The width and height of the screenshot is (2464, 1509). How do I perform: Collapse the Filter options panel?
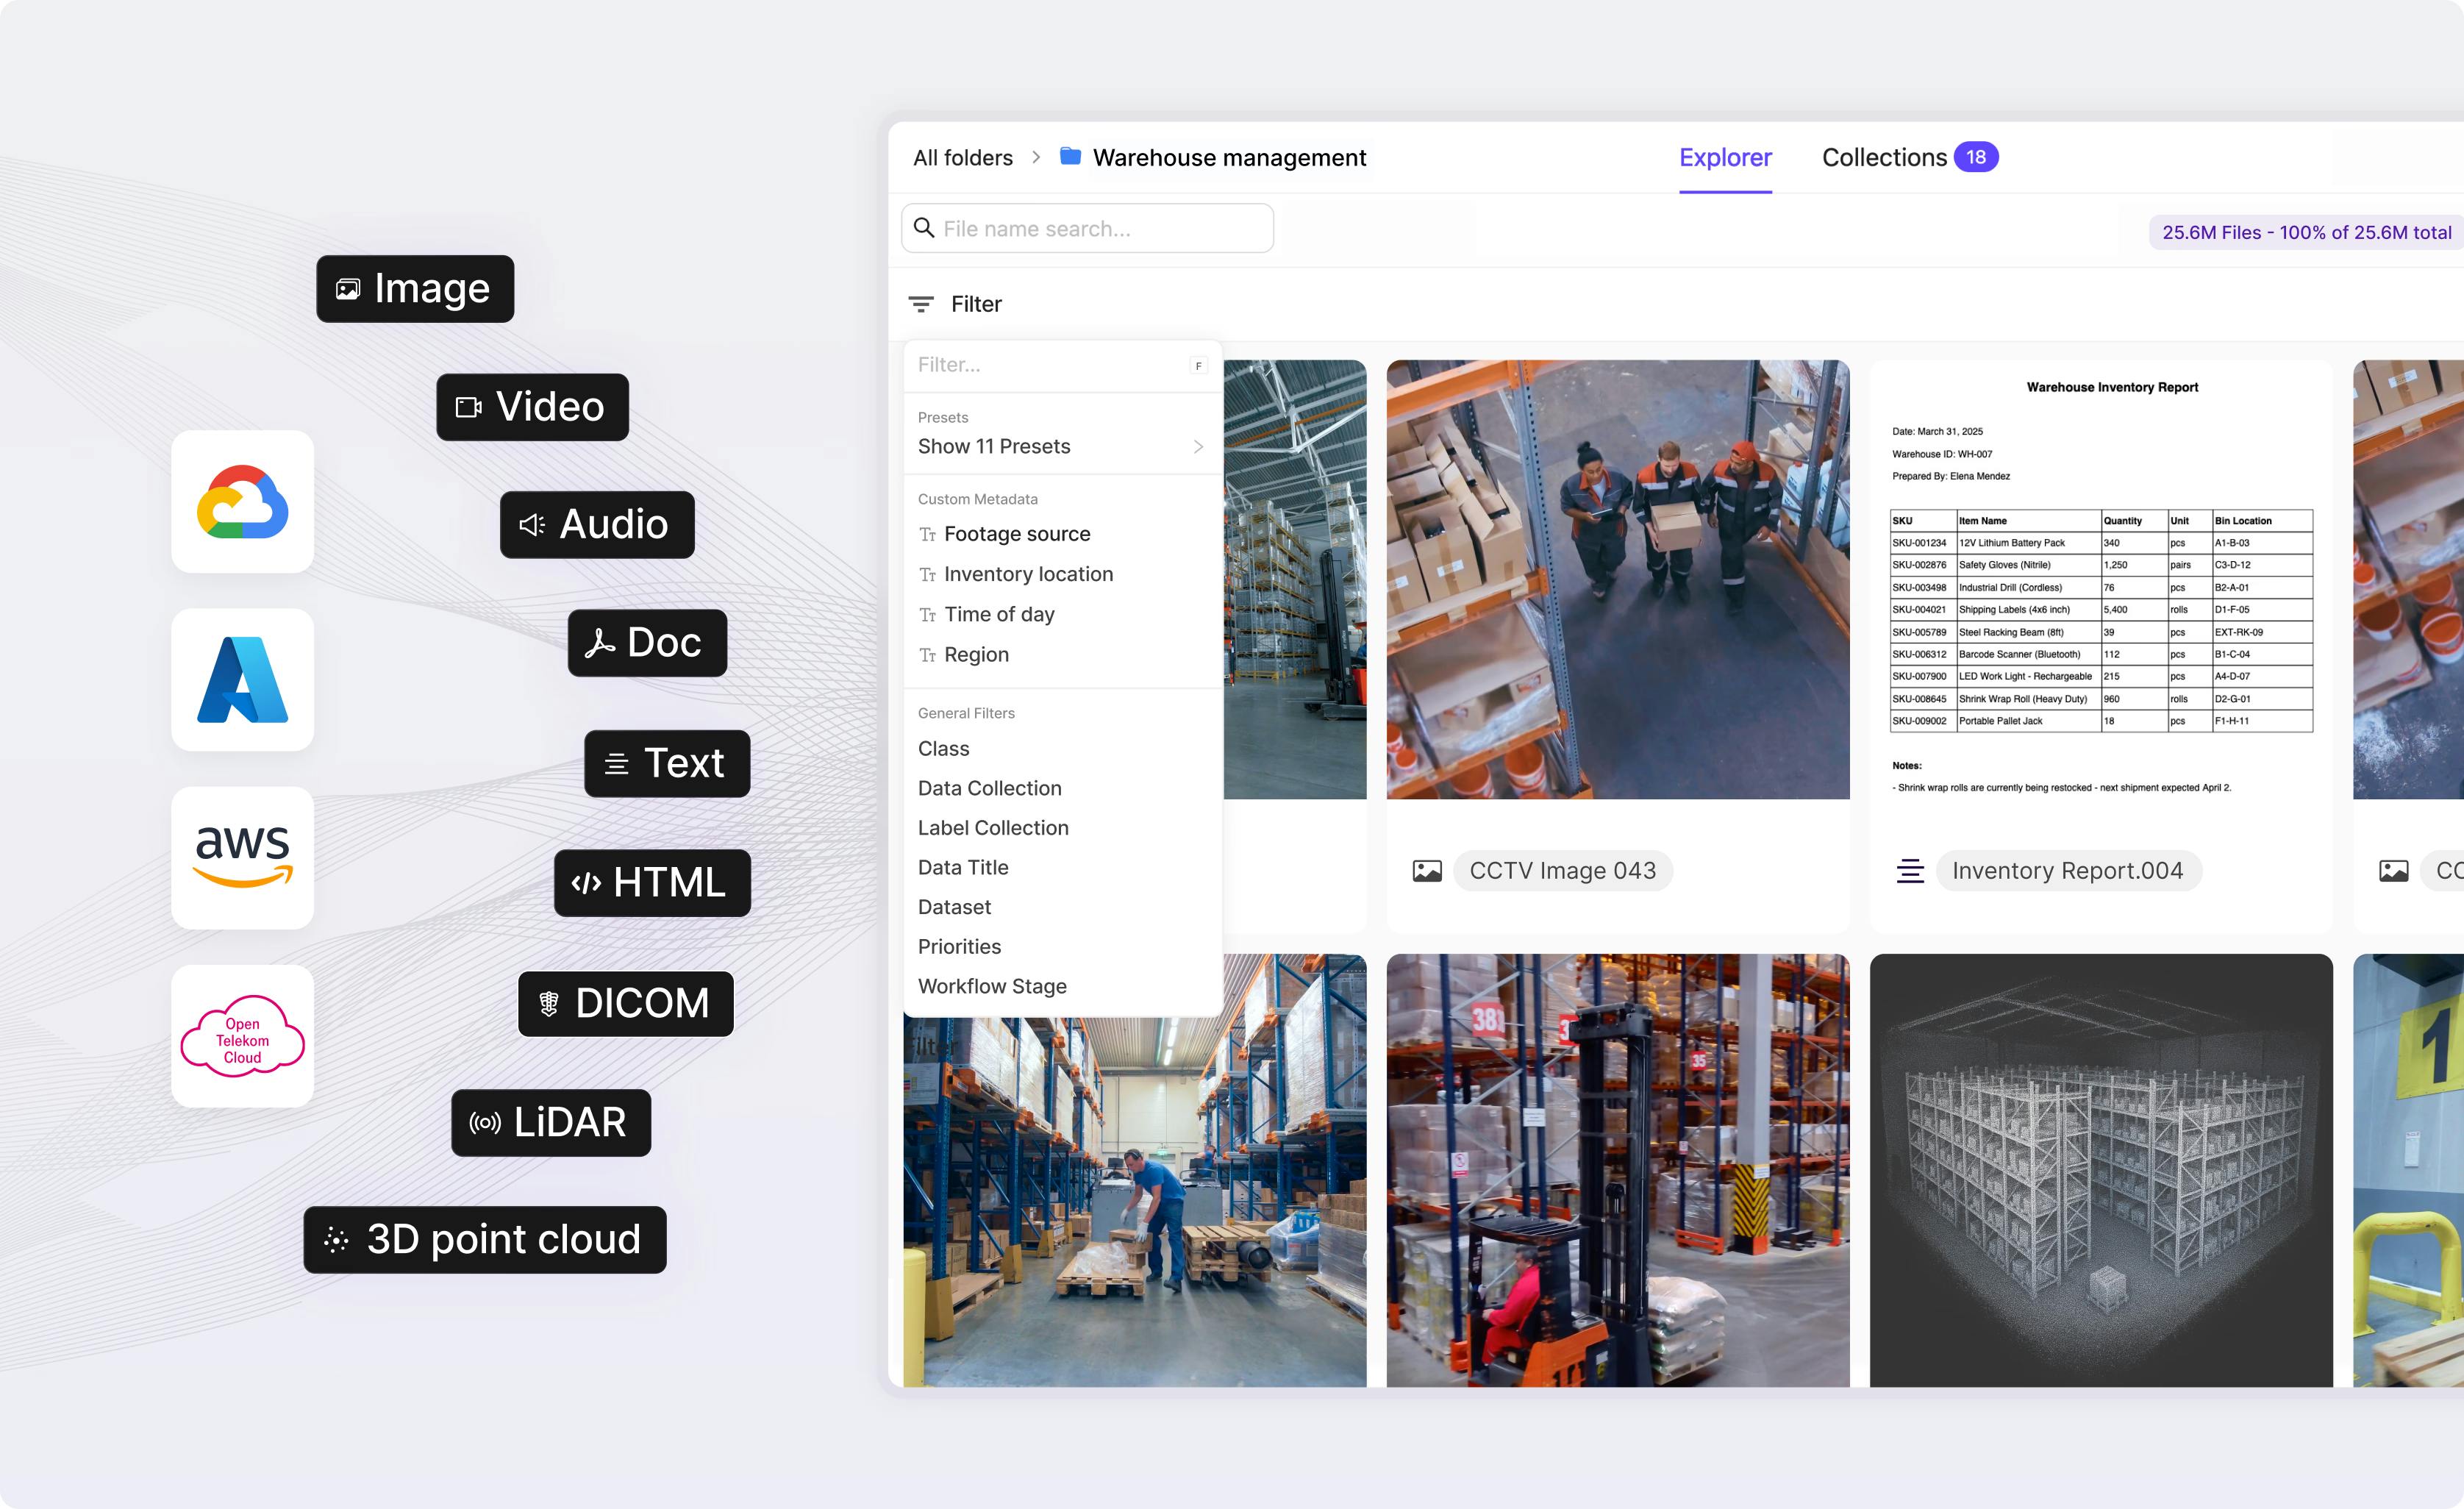pyautogui.click(x=953, y=303)
